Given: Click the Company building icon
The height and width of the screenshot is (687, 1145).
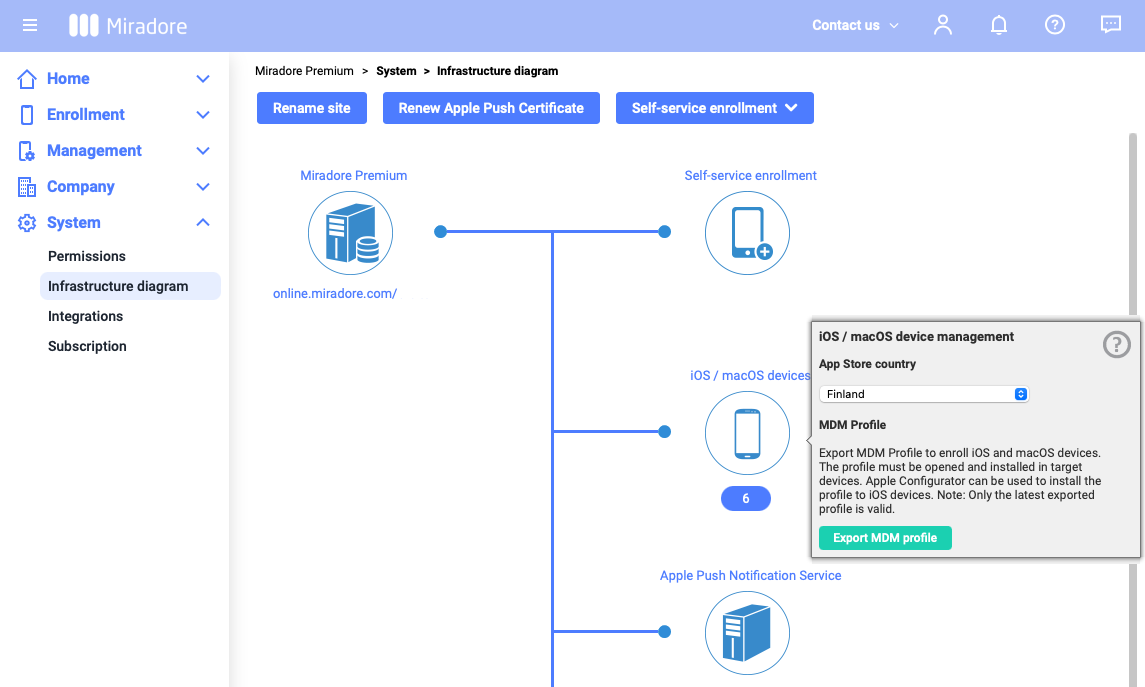Looking at the screenshot, I should (27, 187).
